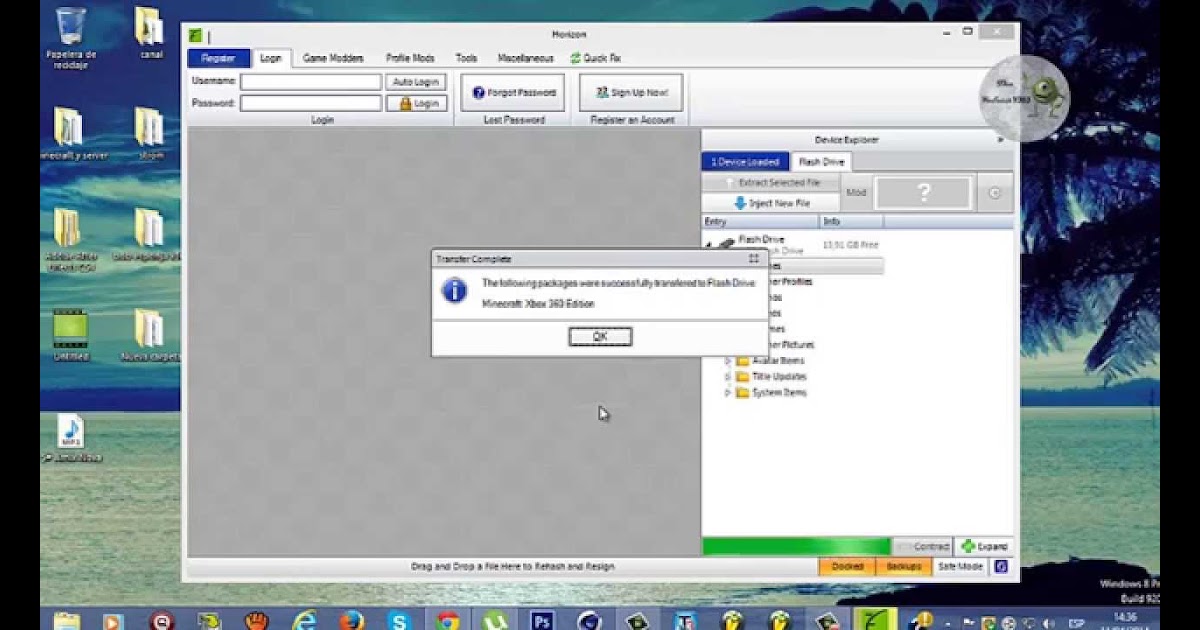Open the Register tab in Horizon
This screenshot has width=1200, height=630.
pos(218,58)
